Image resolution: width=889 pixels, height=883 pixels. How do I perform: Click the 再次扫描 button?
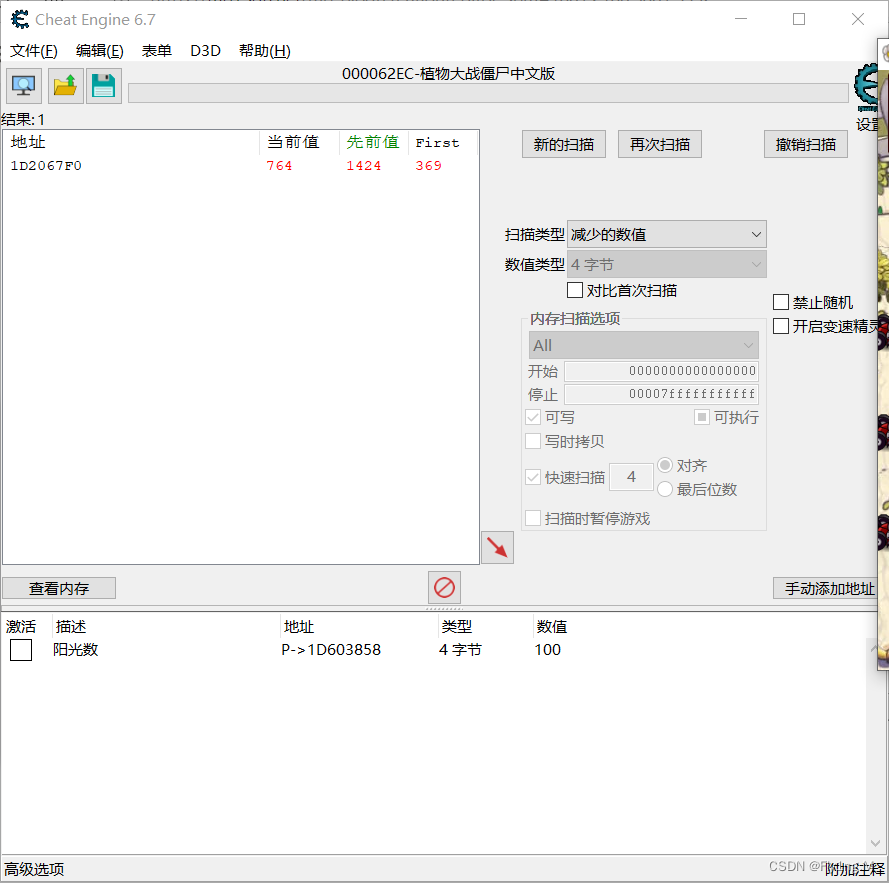coord(659,145)
